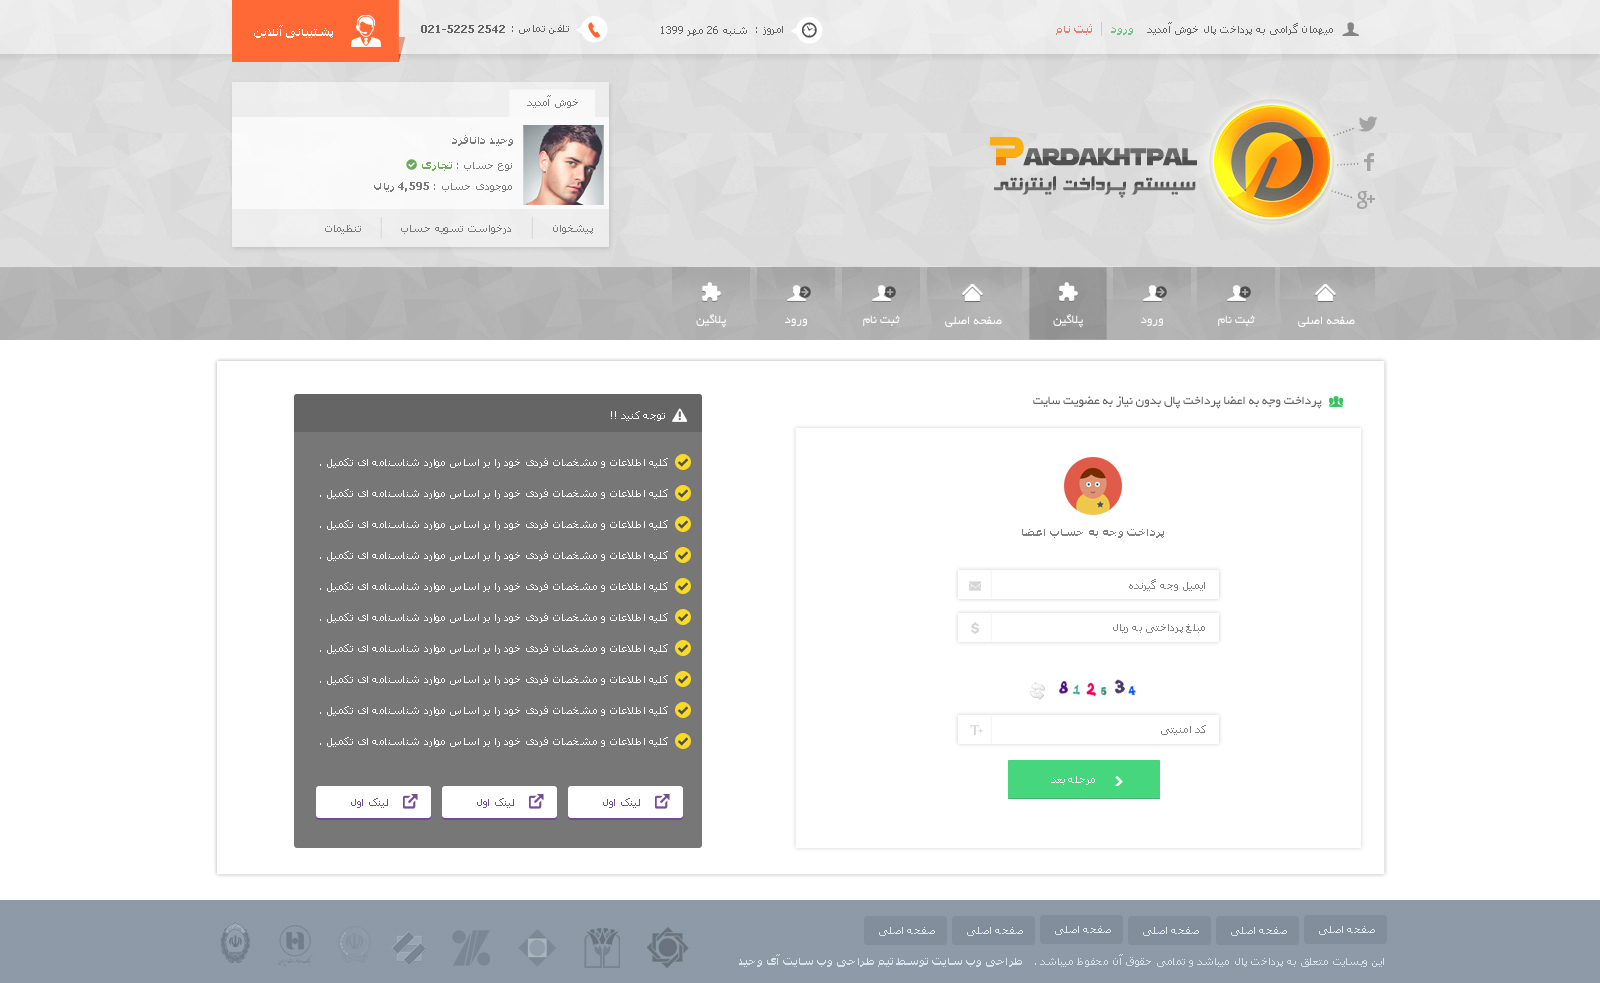The height and width of the screenshot is (983, 1600).
Task: Click the پیشخوان link in user panel
Action: click(572, 229)
